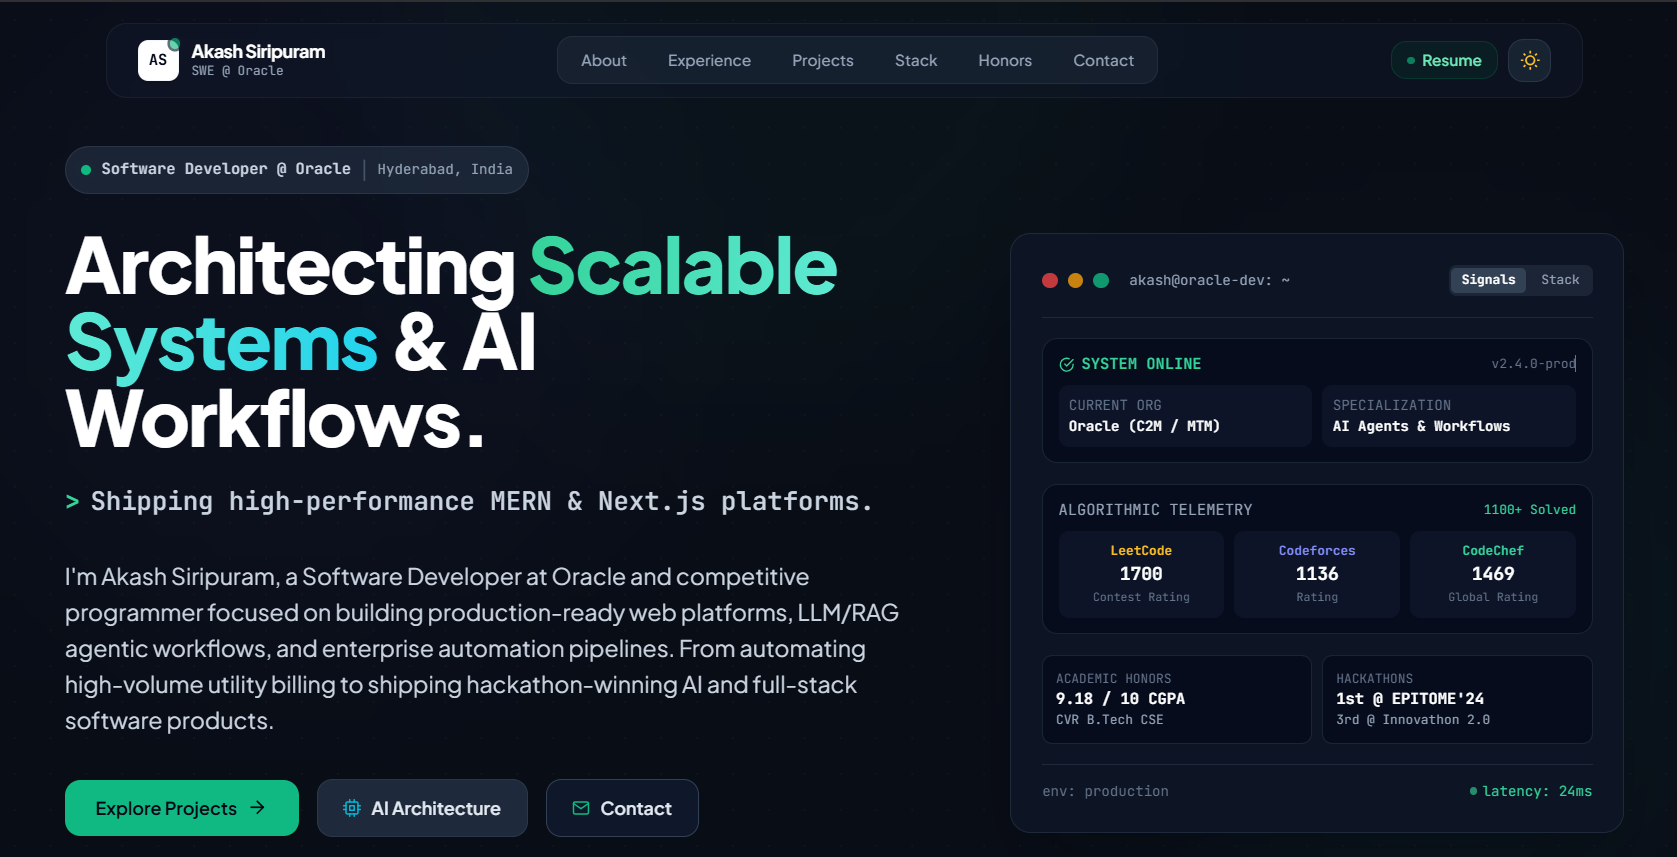Click the yellow terminal window dot
The image size is (1677, 857).
coord(1076,281)
